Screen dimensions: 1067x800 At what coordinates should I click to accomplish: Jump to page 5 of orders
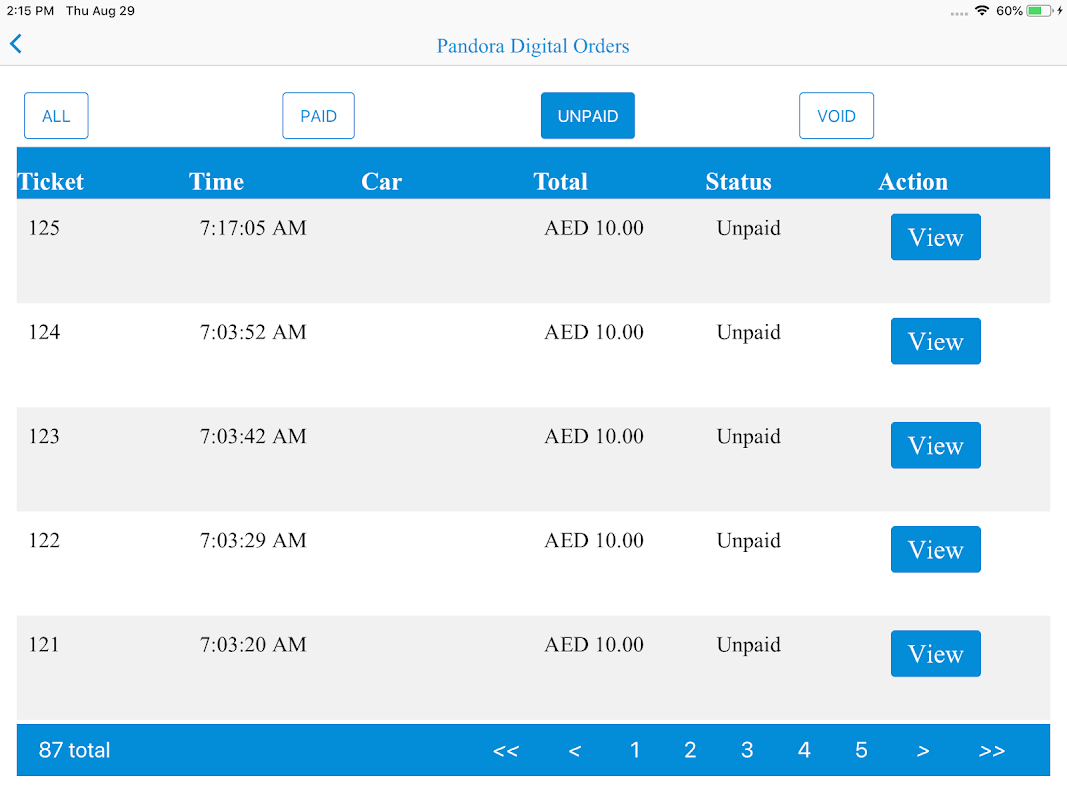point(861,750)
